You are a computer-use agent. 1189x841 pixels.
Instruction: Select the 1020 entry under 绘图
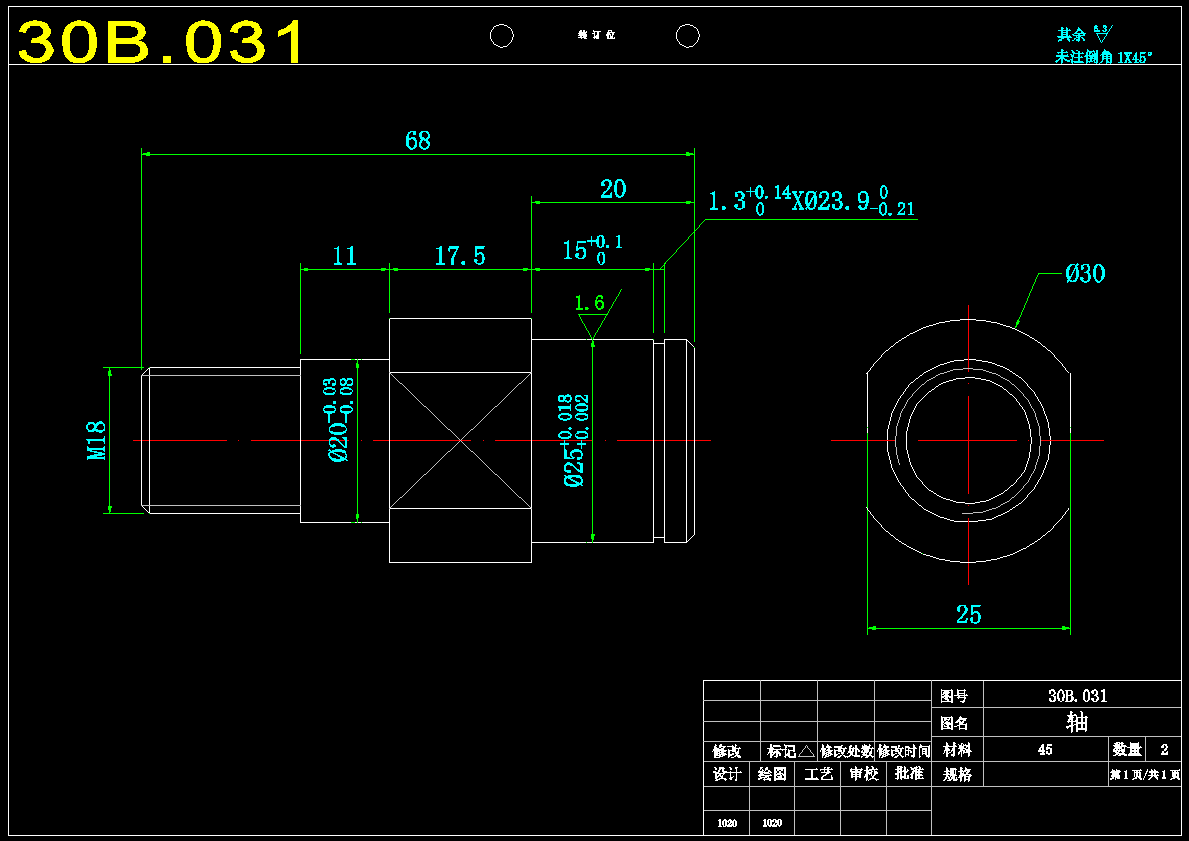click(772, 823)
